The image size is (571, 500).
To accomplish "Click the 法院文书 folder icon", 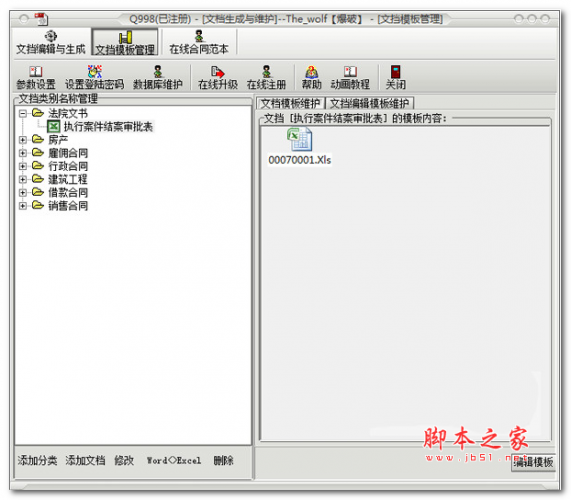I will click(x=38, y=113).
